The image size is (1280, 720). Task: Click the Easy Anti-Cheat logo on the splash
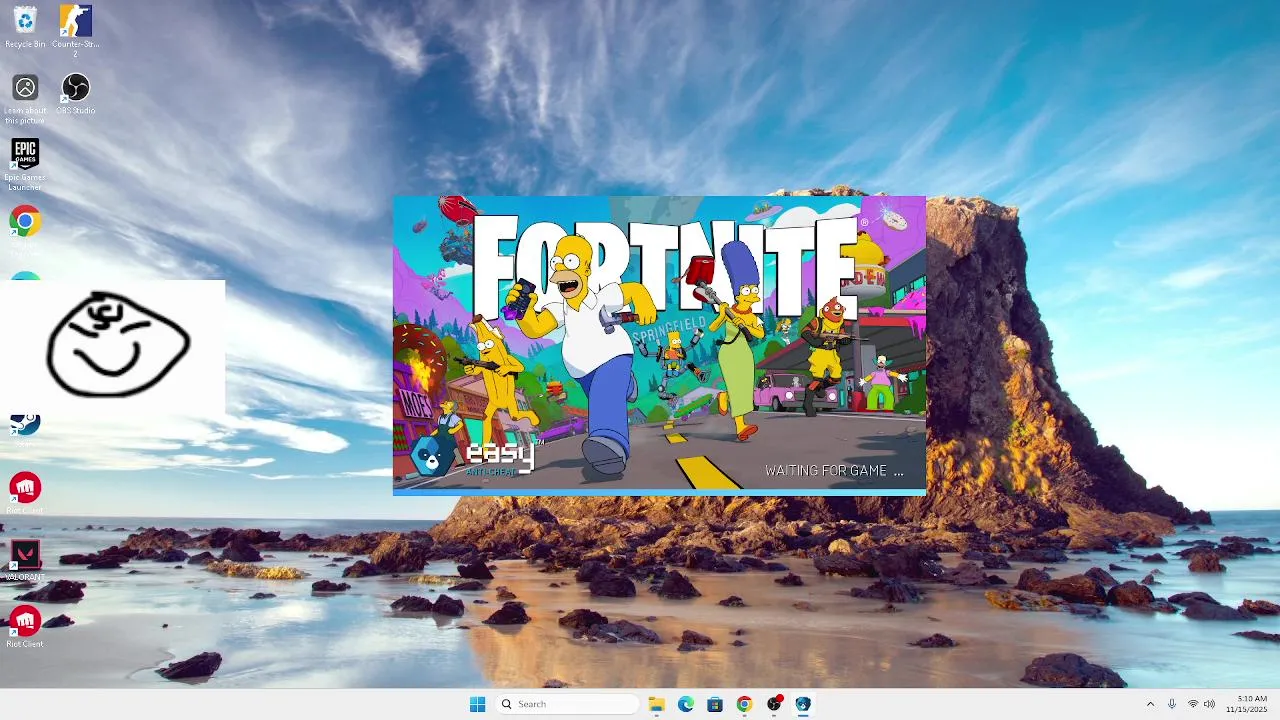(x=475, y=456)
